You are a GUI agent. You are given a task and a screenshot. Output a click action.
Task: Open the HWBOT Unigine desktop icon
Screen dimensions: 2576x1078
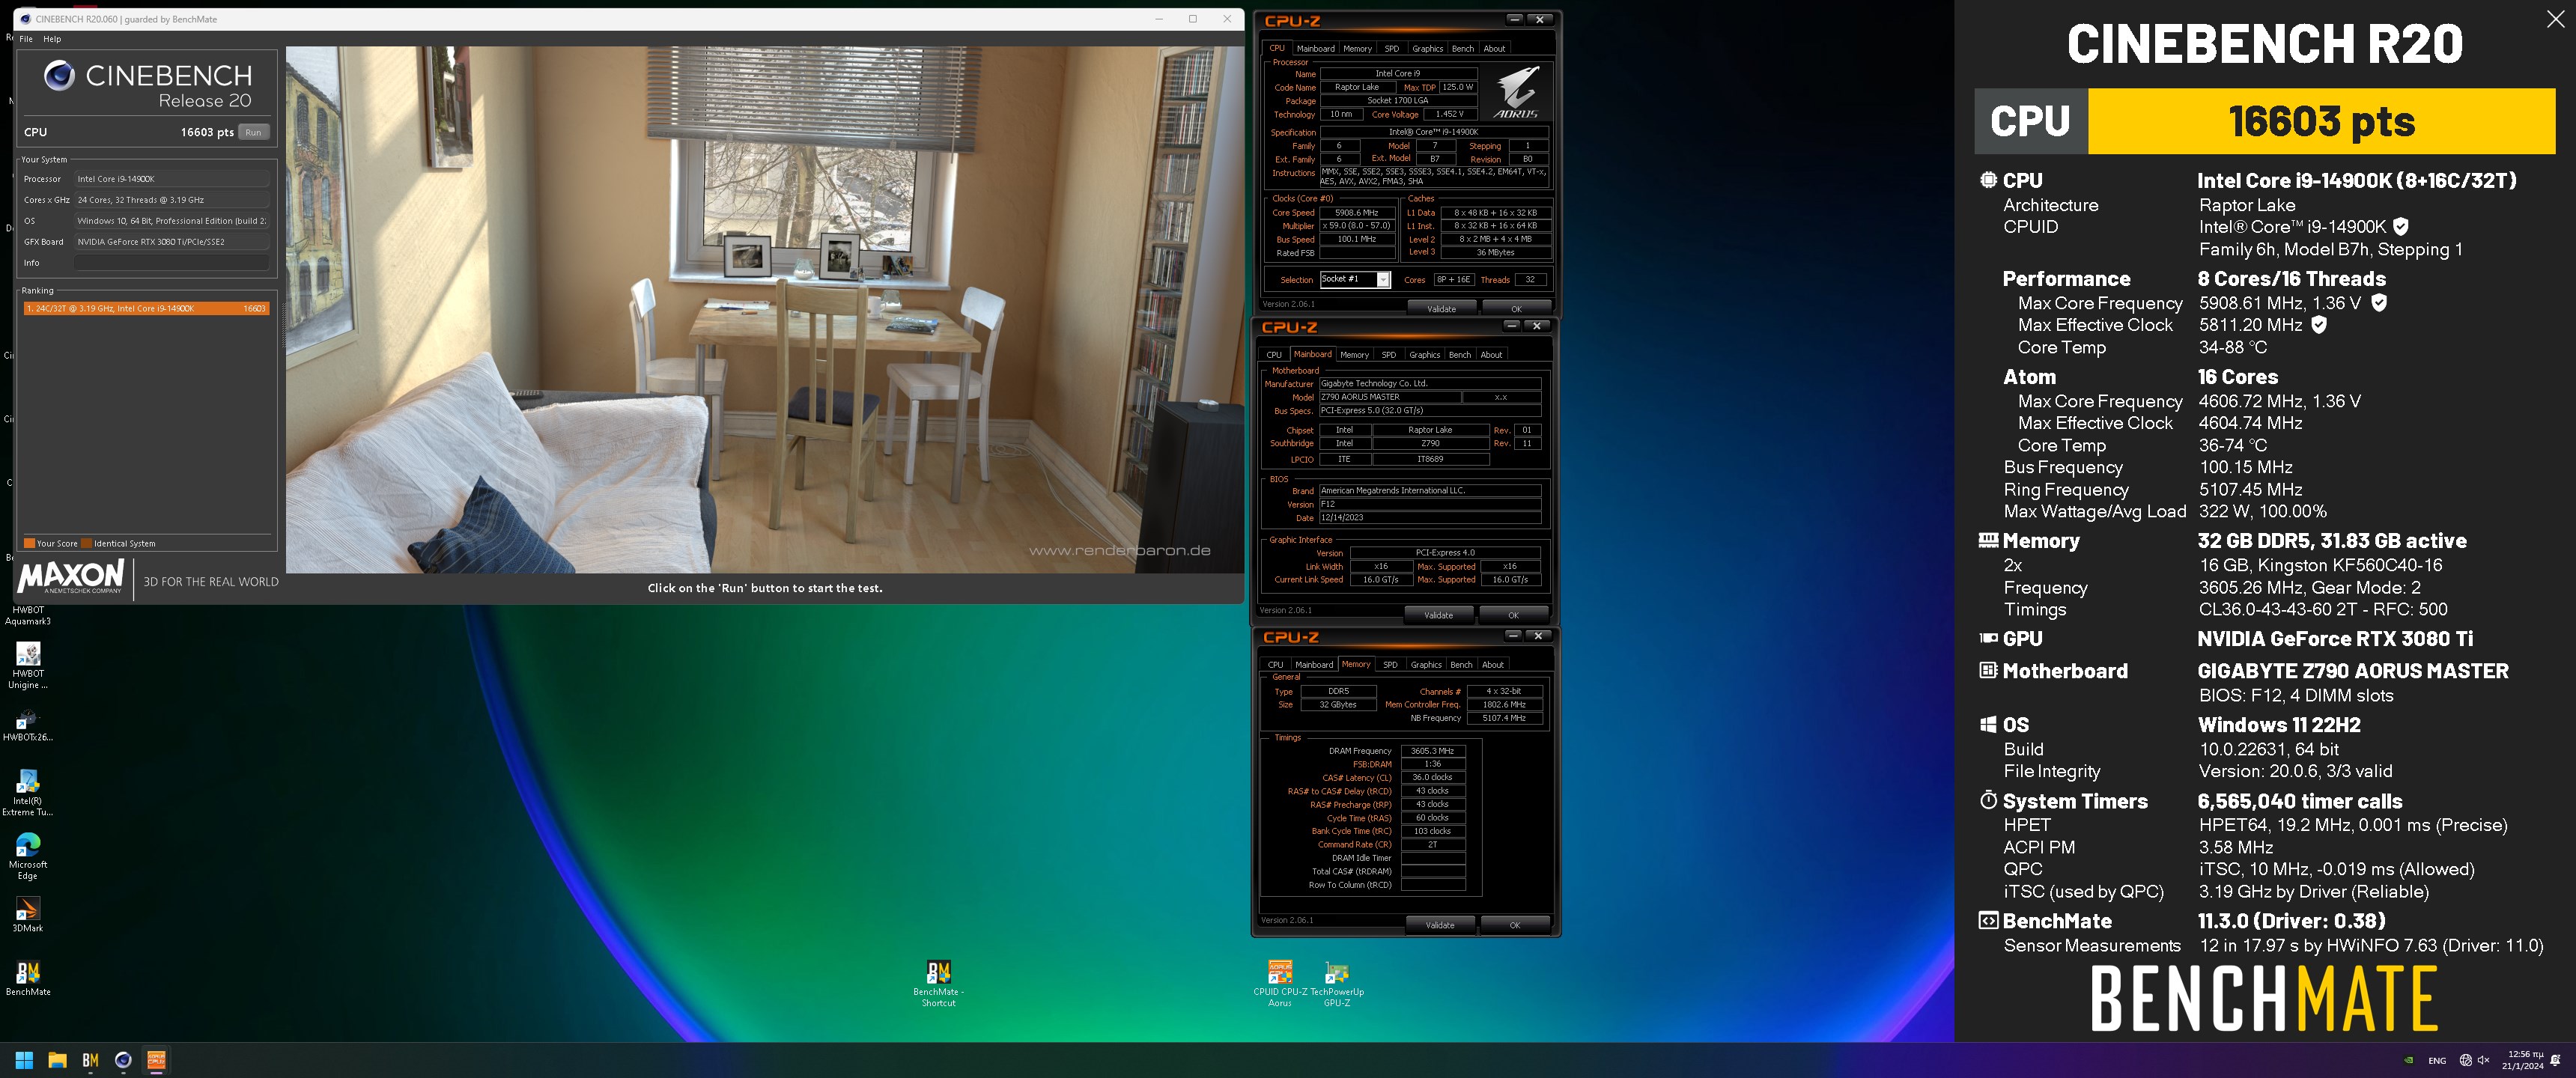coord(28,664)
